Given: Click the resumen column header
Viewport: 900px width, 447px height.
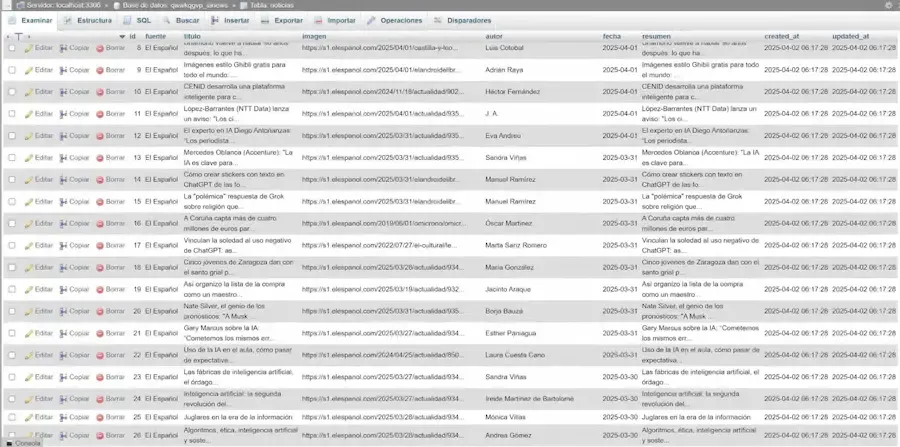Looking at the screenshot, I should pyautogui.click(x=656, y=36).
